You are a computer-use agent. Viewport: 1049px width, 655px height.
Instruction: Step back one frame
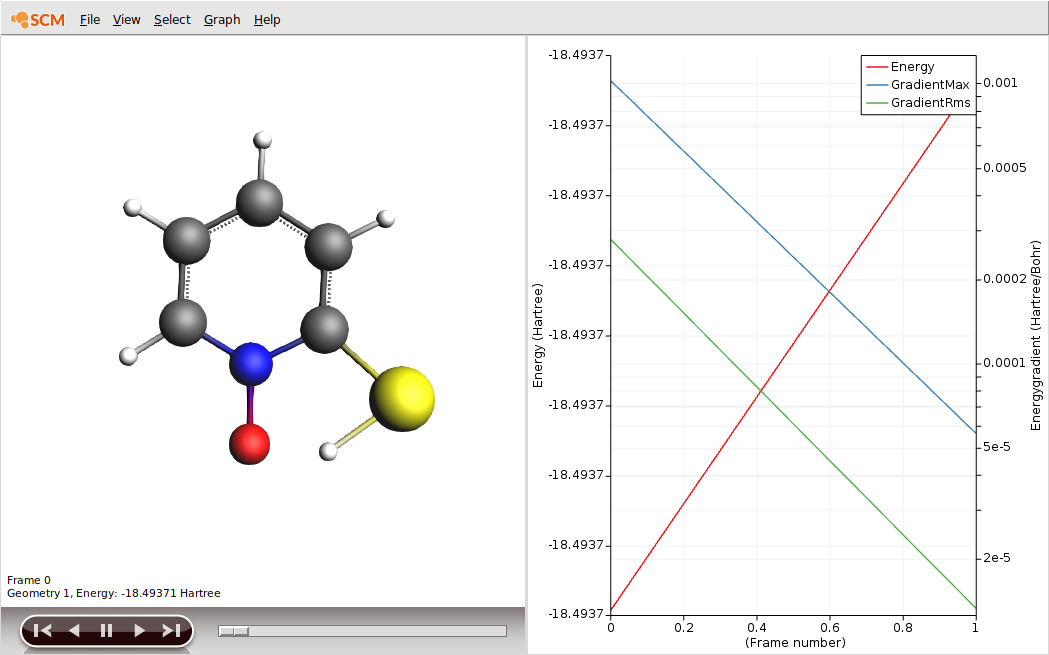[x=74, y=630]
